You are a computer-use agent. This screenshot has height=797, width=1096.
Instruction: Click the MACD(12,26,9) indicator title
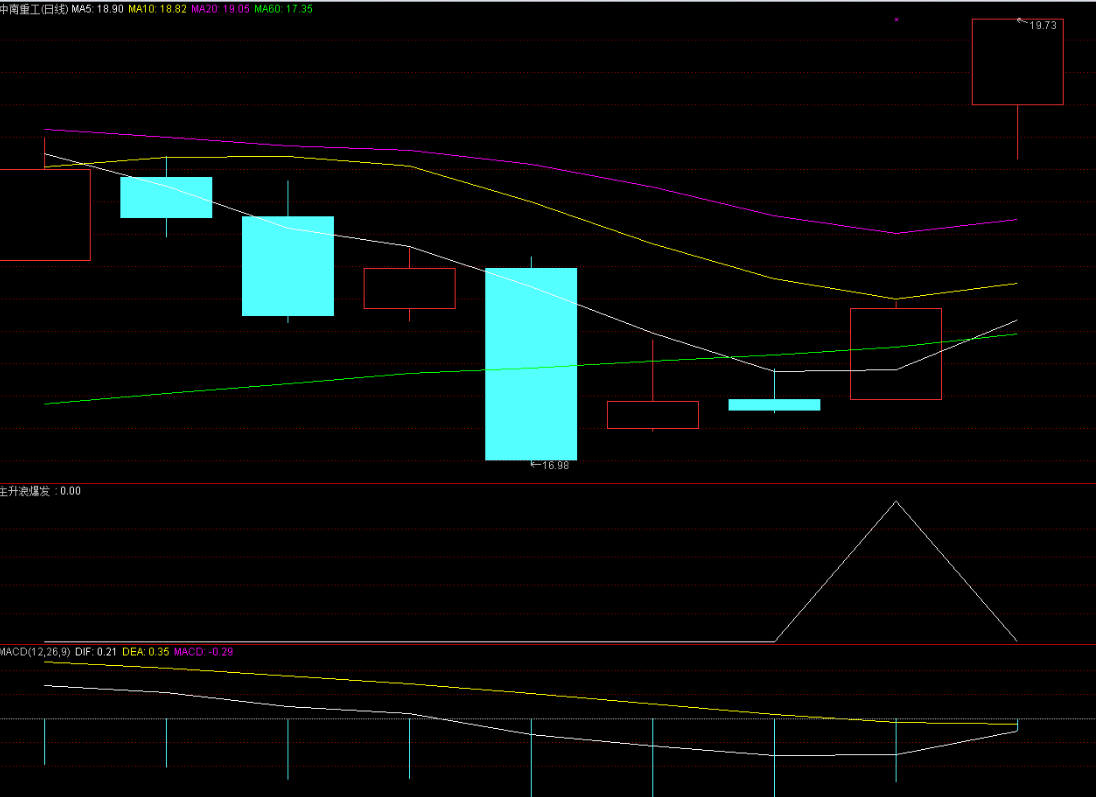(35, 652)
